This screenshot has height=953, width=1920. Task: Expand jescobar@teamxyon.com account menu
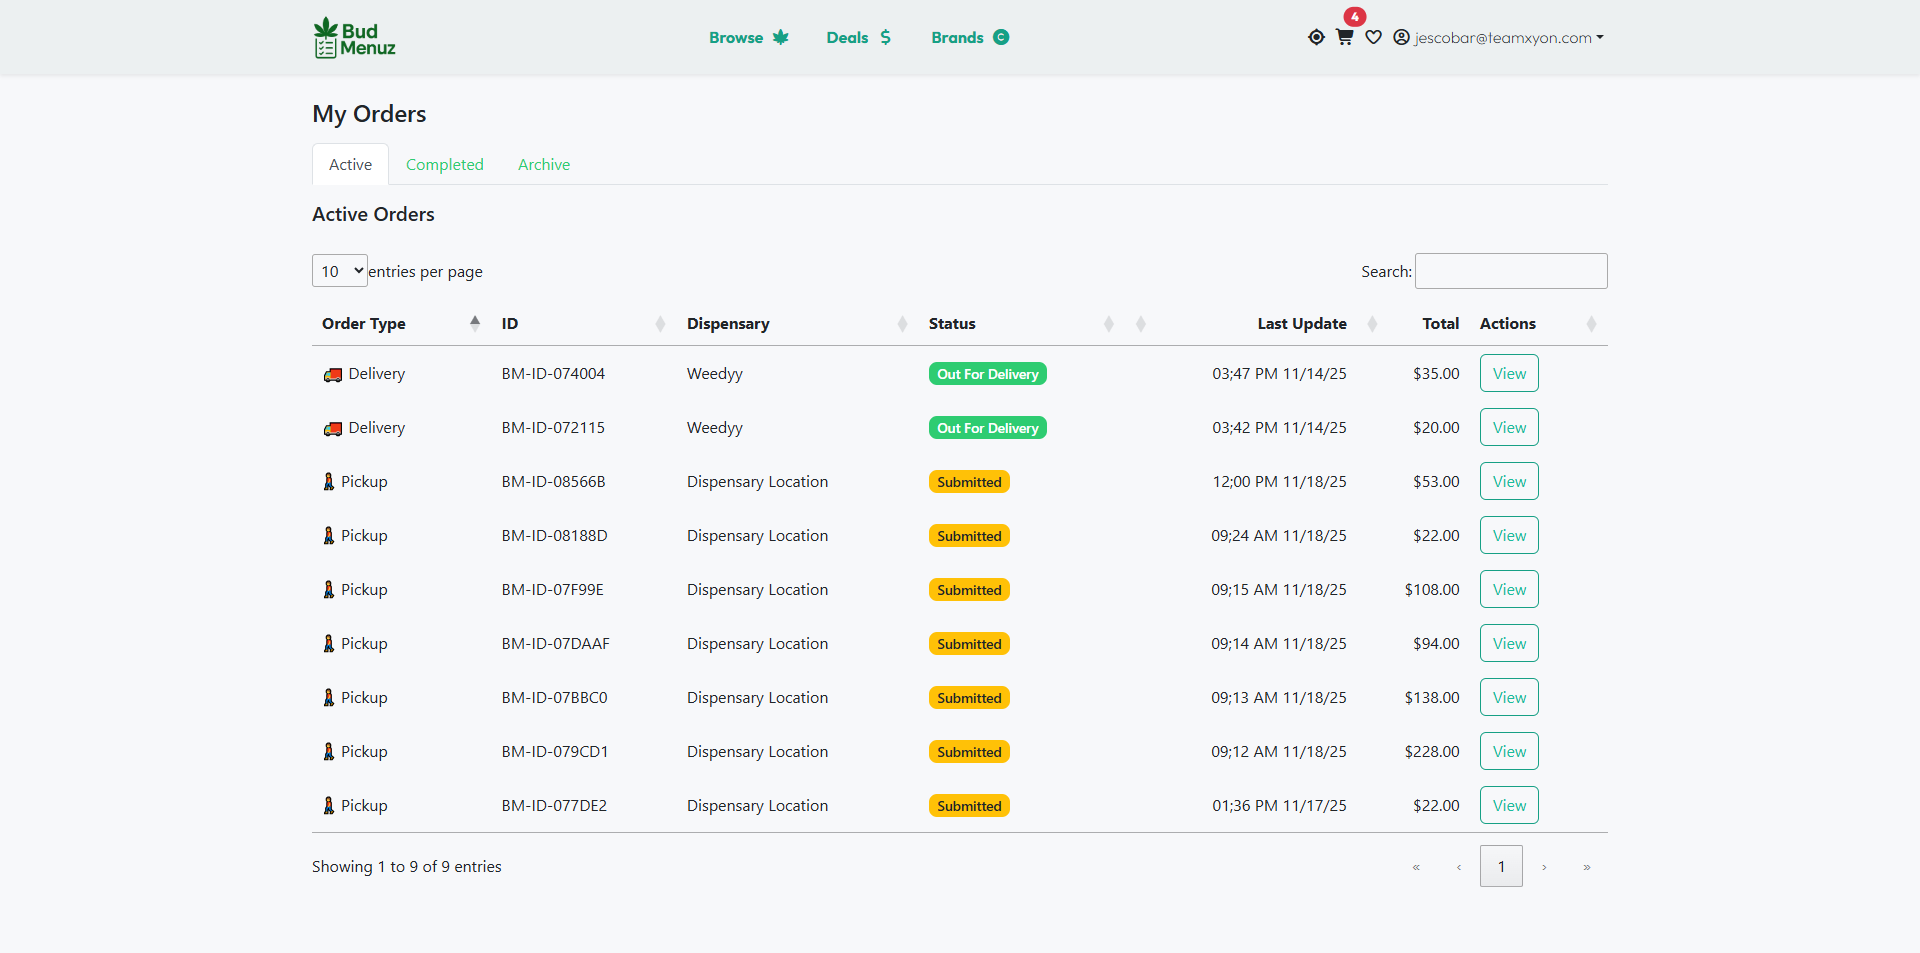(1504, 38)
